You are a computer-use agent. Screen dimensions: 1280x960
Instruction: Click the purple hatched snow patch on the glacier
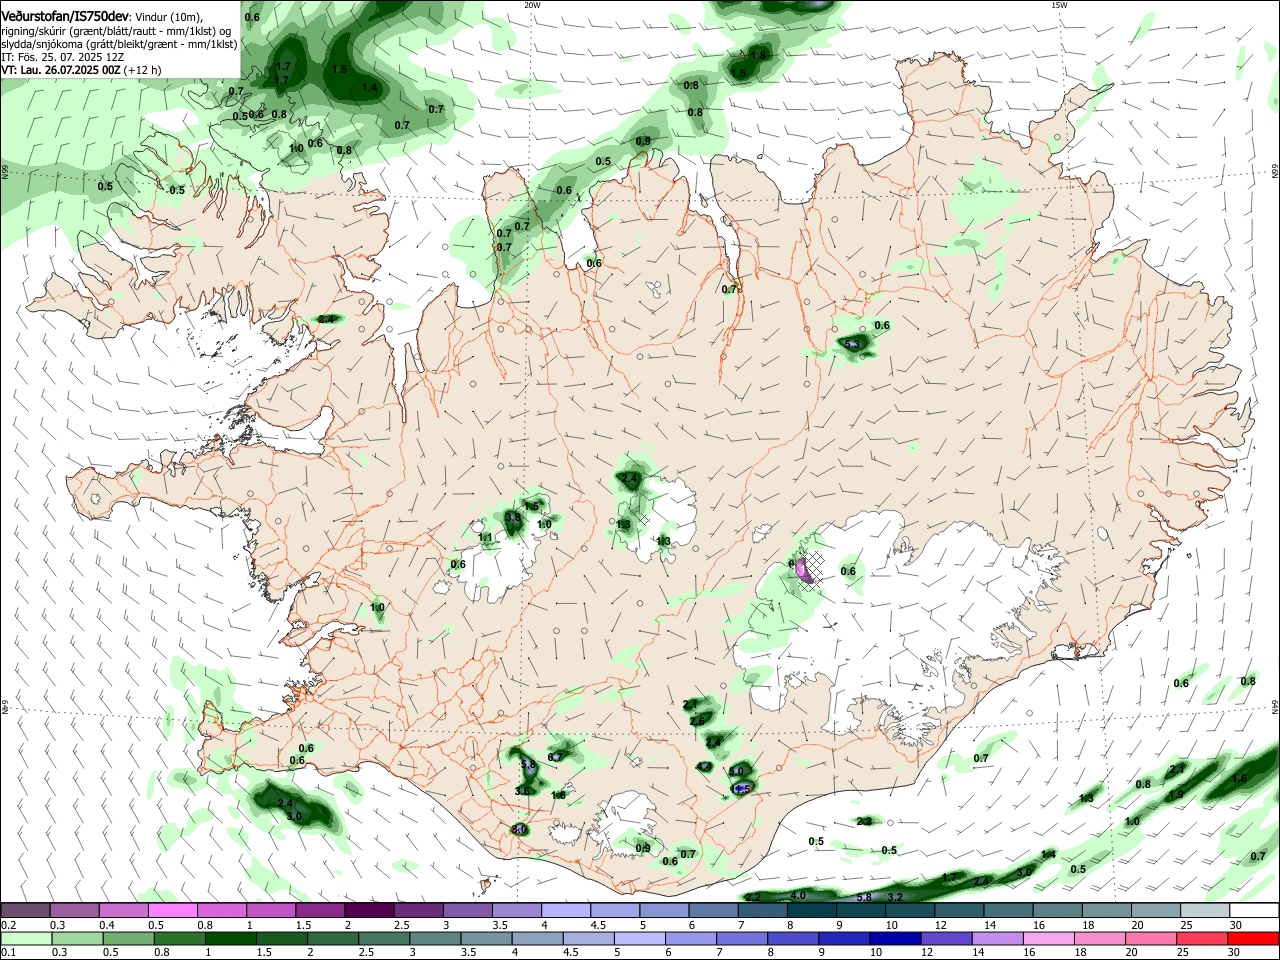806,572
